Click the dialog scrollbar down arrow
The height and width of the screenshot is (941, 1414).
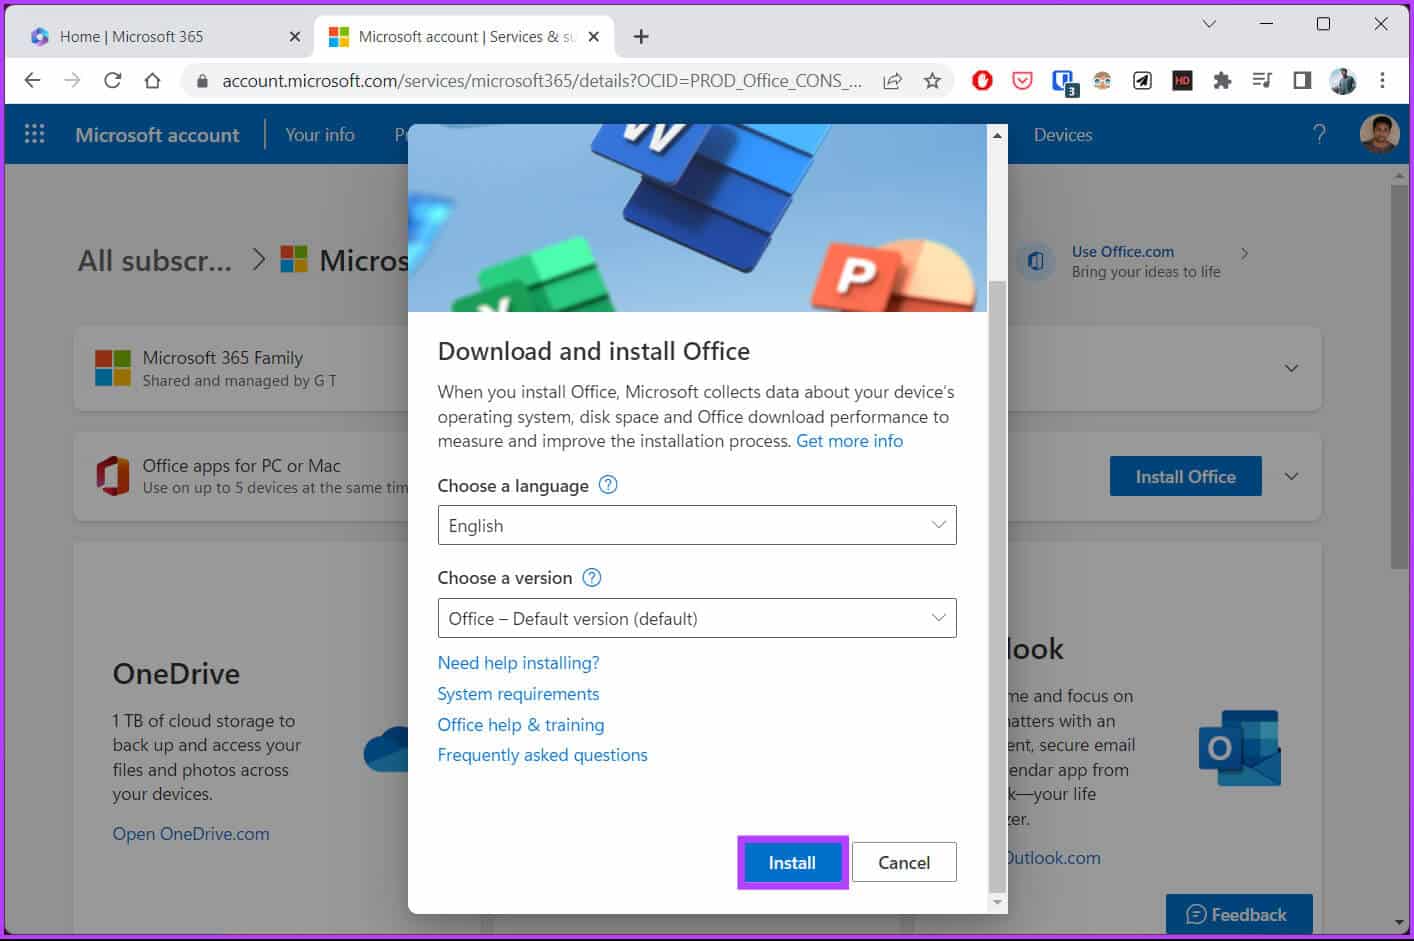click(997, 903)
